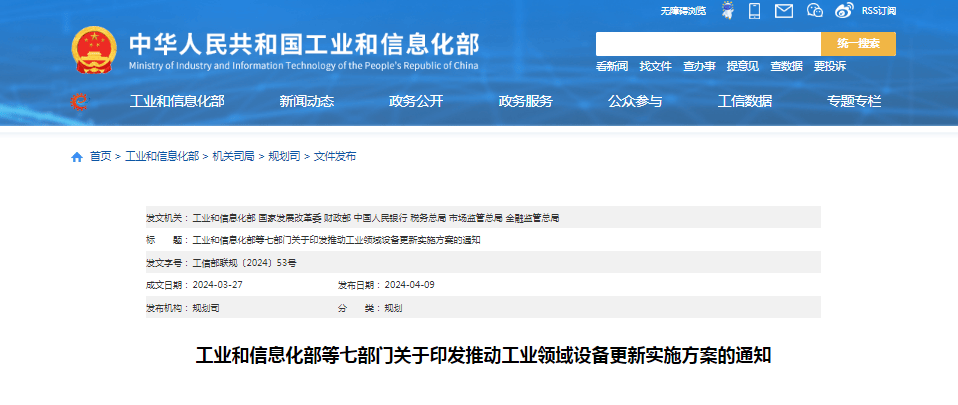
Task: Click the home icon in breadcrumb
Action: pos(77,157)
